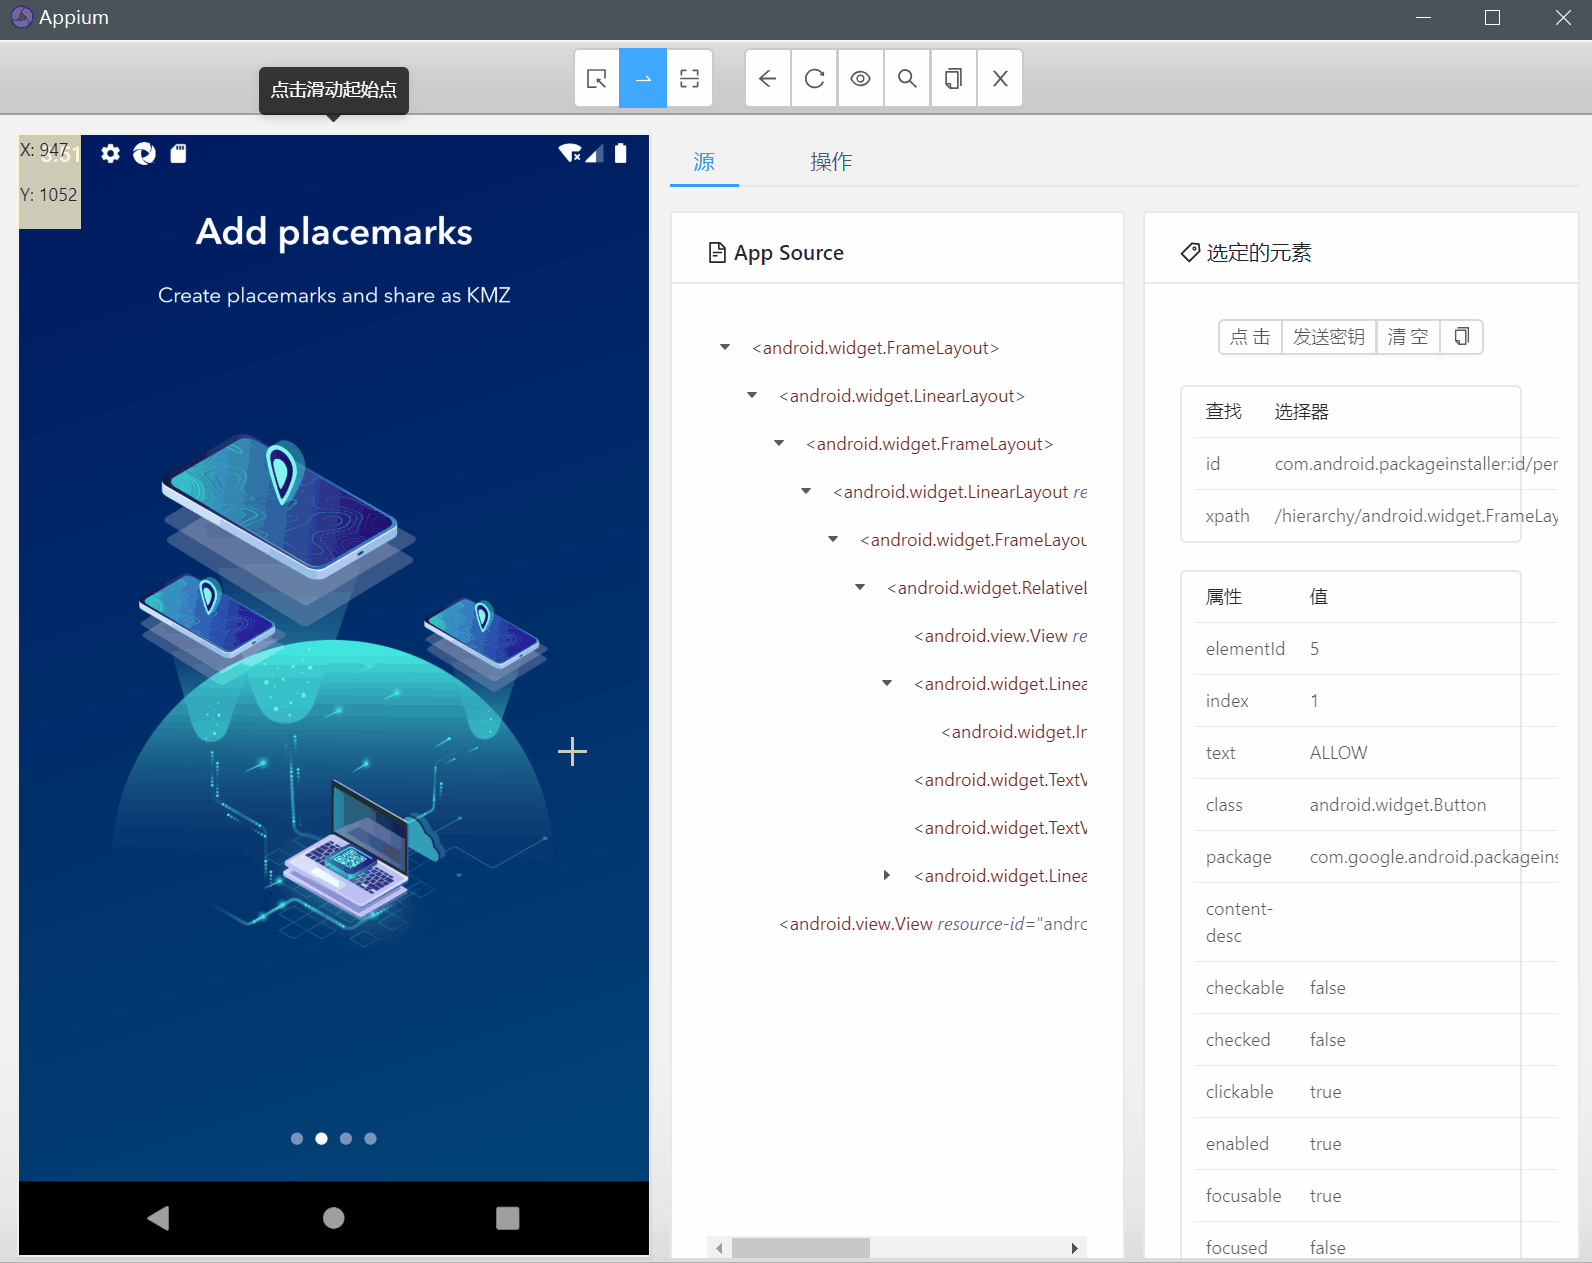Click the scrollbar right arrow under source tree
Image resolution: width=1592 pixels, height=1263 pixels.
(1074, 1248)
